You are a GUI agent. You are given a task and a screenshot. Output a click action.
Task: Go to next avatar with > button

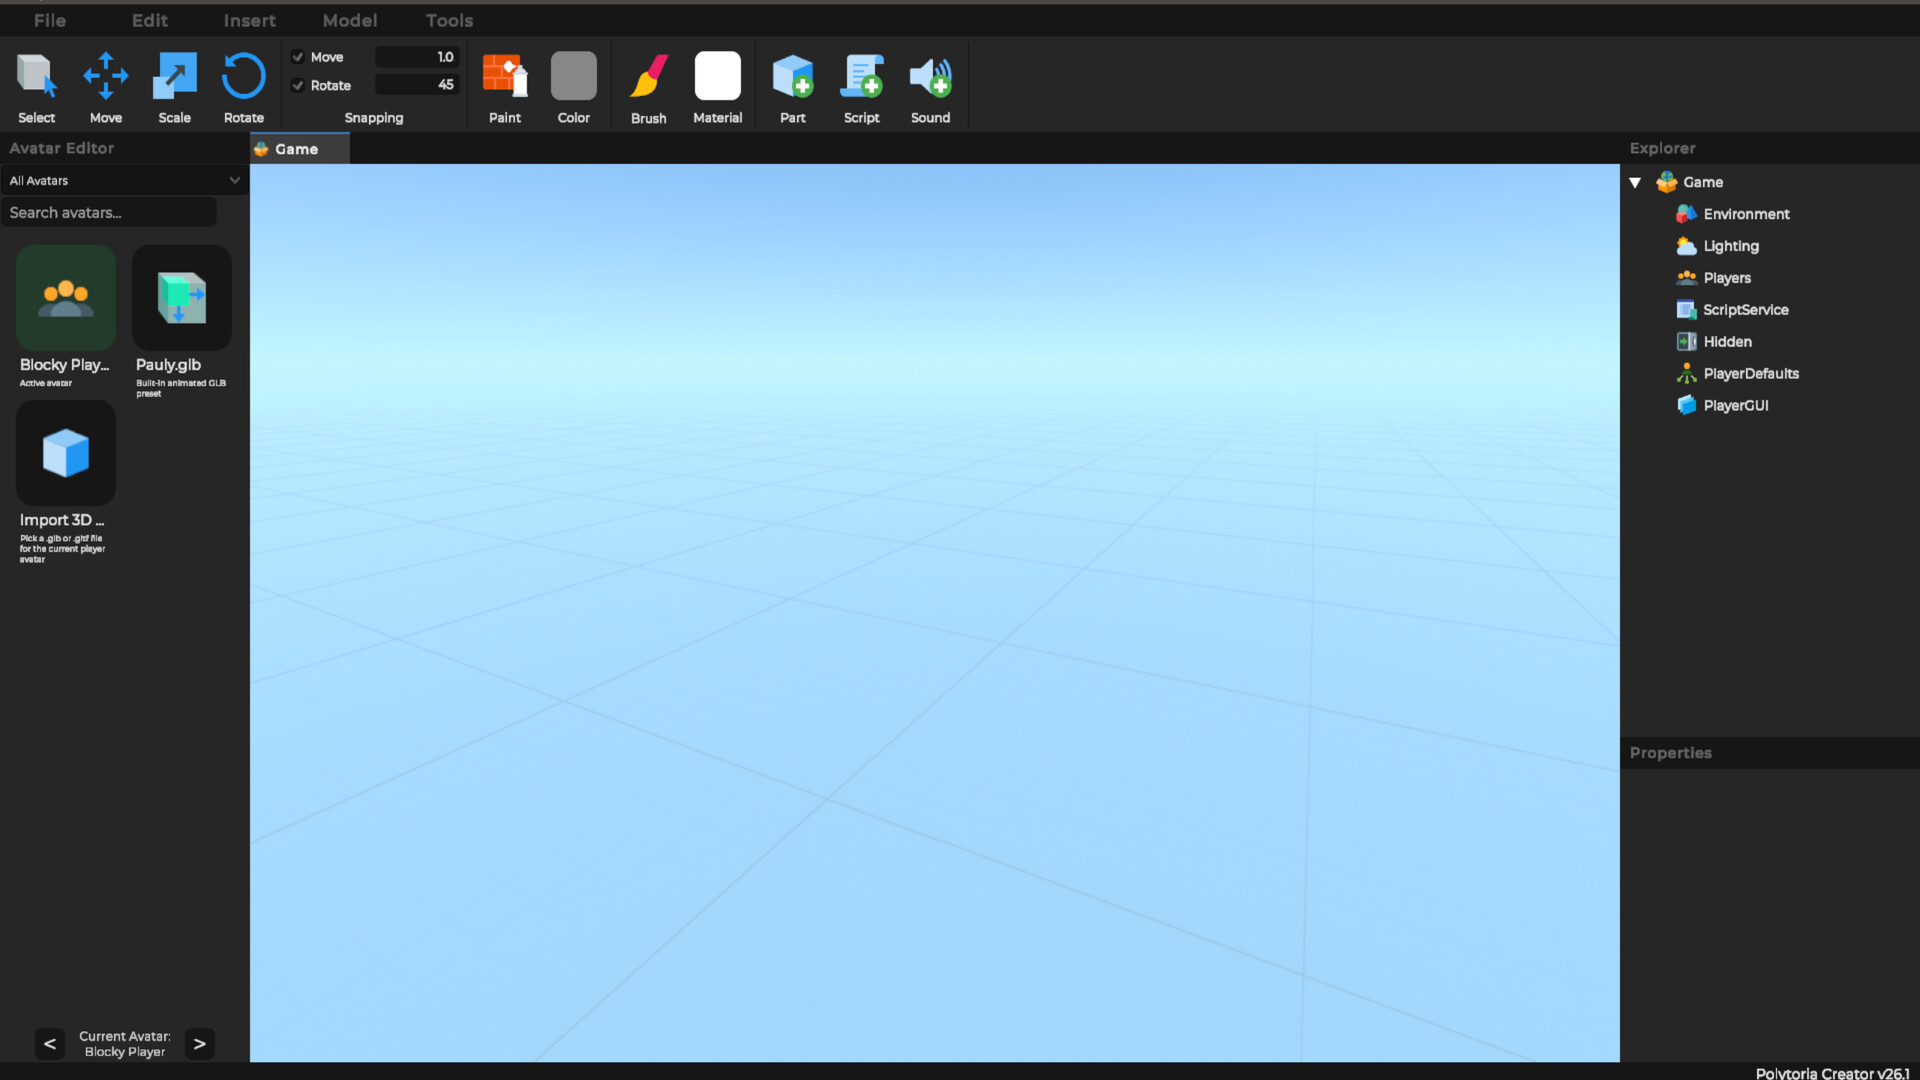point(200,1044)
